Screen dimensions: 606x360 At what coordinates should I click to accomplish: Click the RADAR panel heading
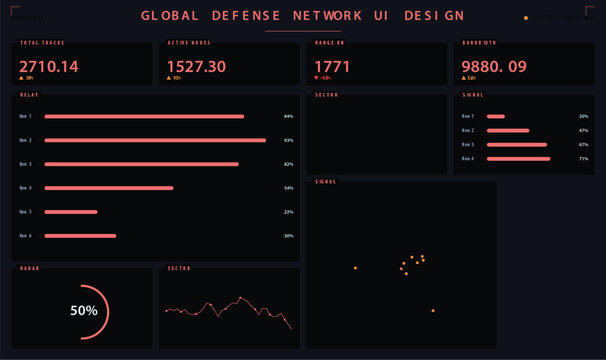click(x=30, y=268)
